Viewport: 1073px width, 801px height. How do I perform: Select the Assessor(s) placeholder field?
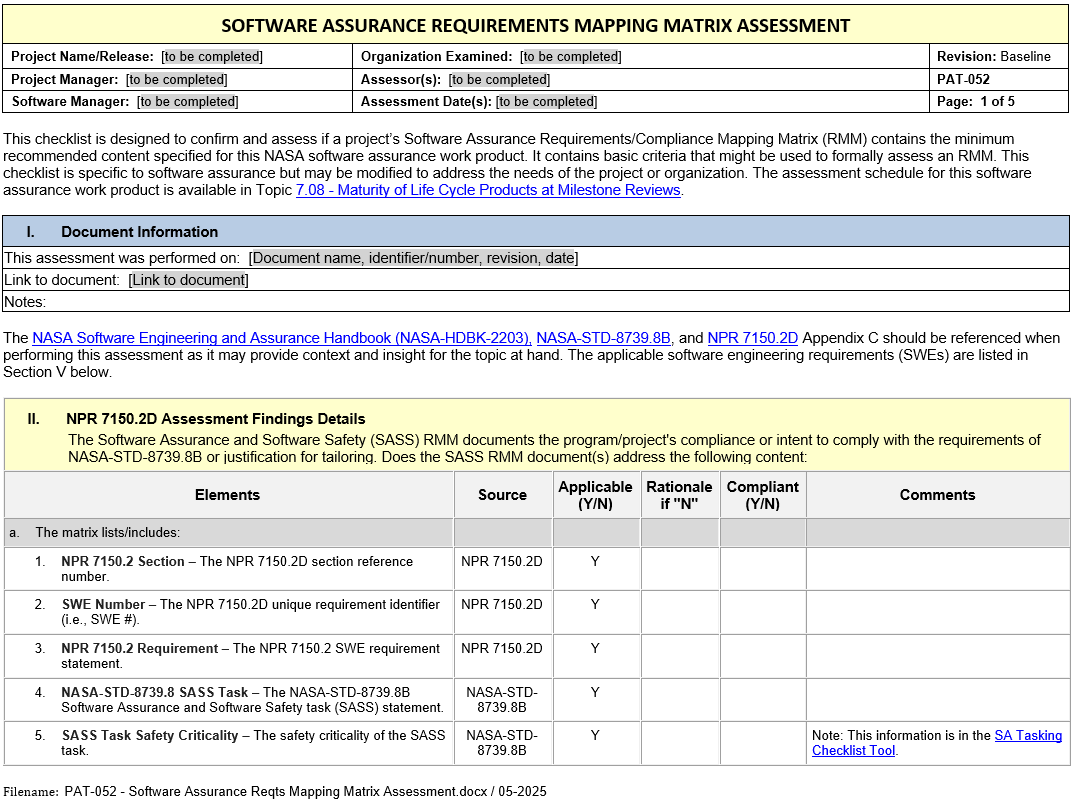pos(498,79)
